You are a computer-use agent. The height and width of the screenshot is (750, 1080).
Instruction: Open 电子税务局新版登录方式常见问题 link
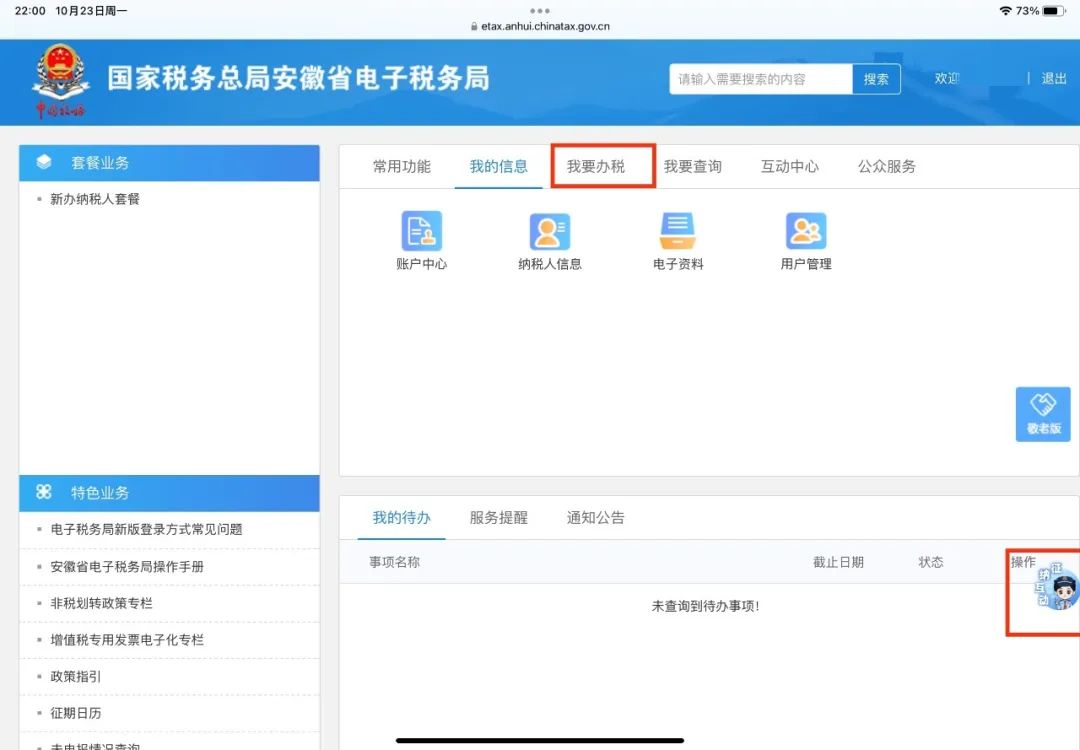pos(147,530)
